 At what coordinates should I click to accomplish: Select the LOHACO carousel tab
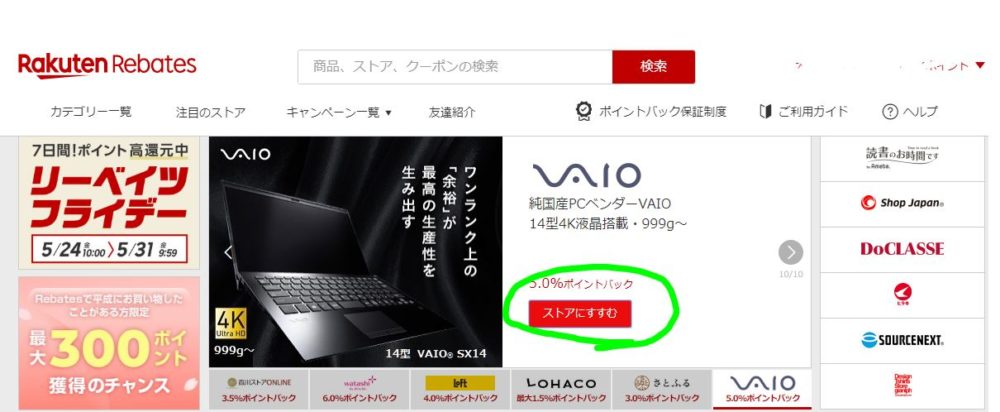coord(561,390)
